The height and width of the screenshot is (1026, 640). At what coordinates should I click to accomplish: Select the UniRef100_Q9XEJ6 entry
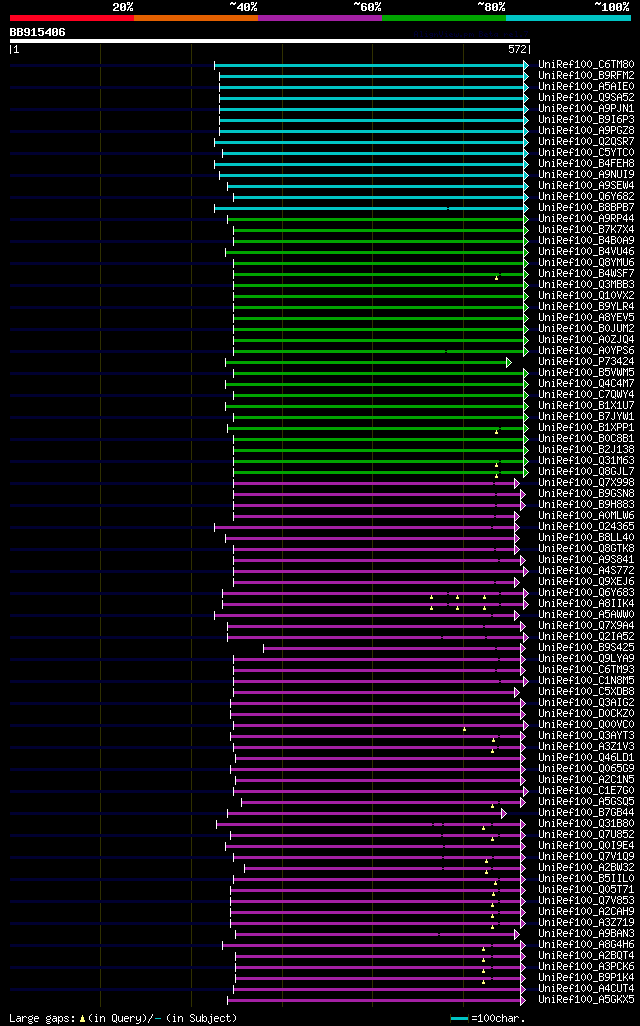tap(586, 582)
